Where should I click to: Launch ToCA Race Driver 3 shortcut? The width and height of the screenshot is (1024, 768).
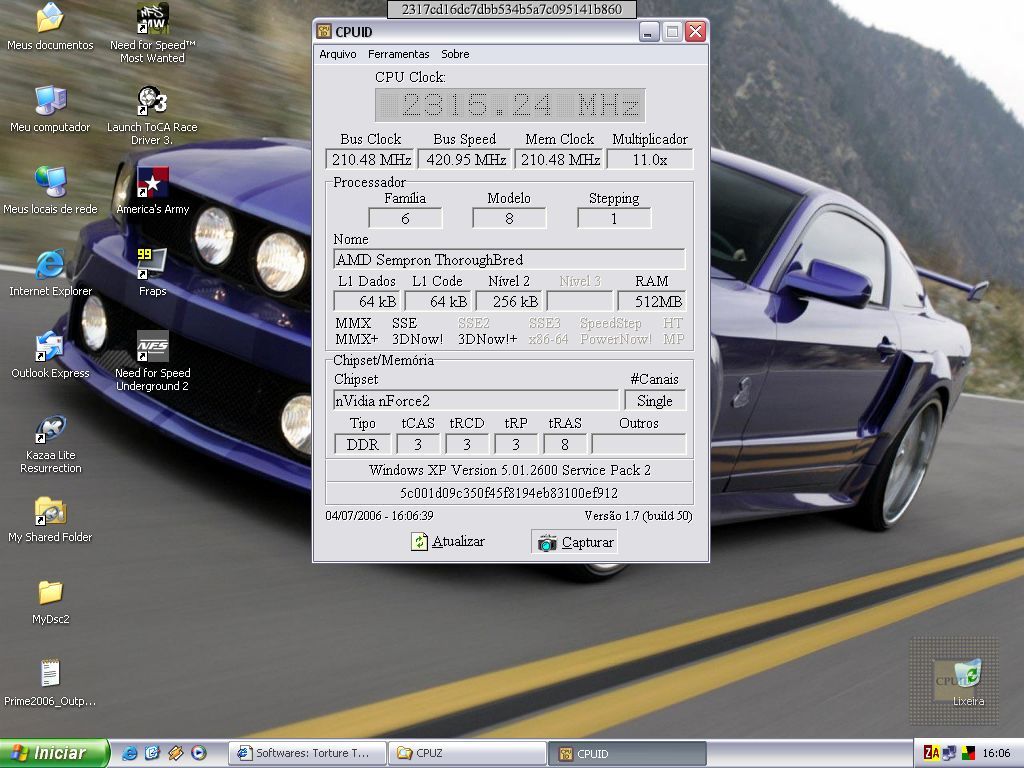coord(152,101)
